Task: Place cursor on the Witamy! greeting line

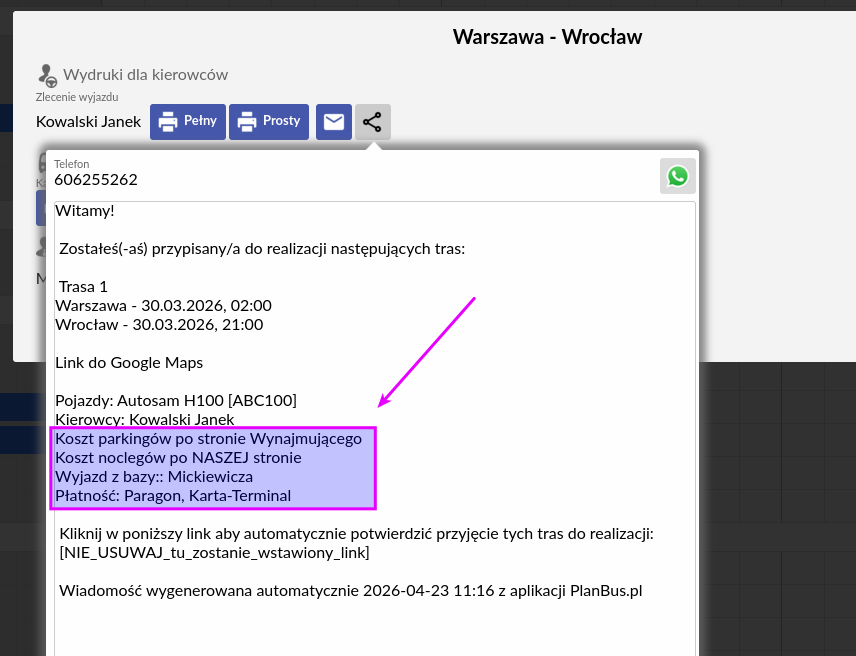Action: pyautogui.click(x=85, y=211)
